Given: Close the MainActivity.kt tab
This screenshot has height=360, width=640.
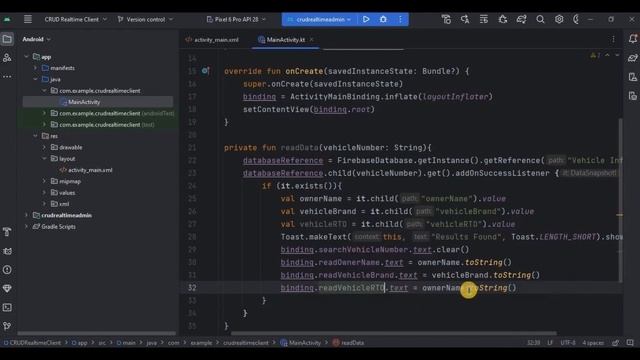Looking at the screenshot, I should tap(312, 40).
